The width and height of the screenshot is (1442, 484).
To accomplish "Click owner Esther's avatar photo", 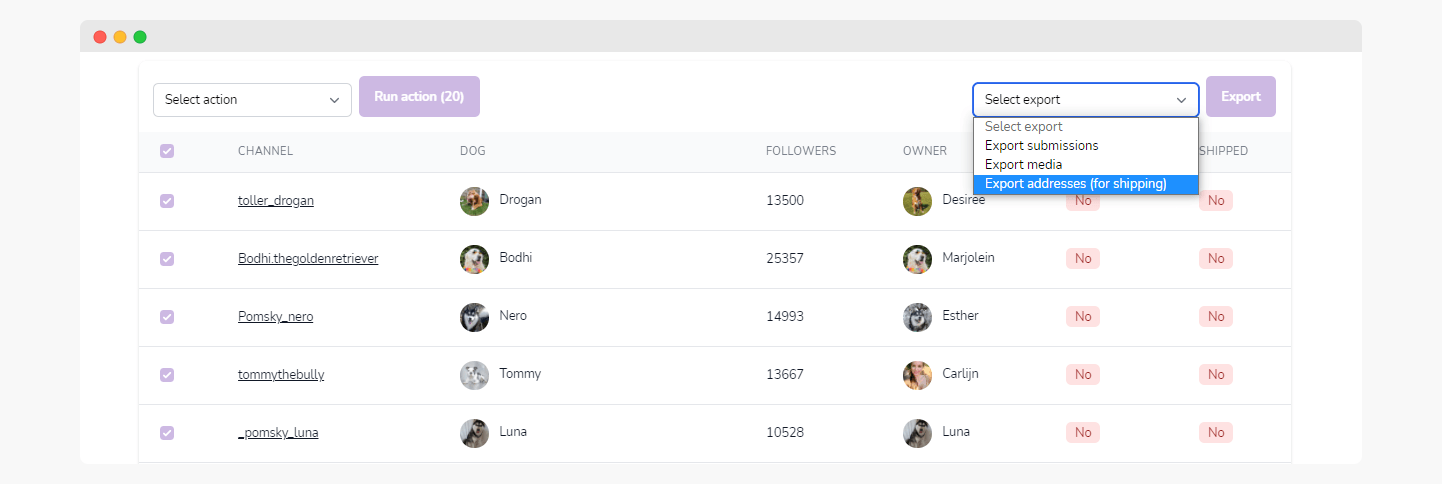I will 917,317.
